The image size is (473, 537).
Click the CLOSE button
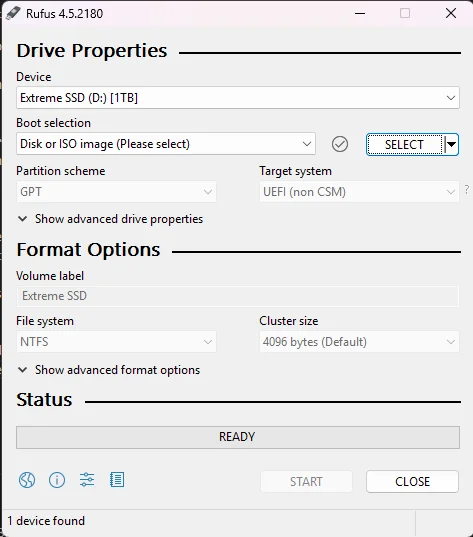pyautogui.click(x=412, y=482)
